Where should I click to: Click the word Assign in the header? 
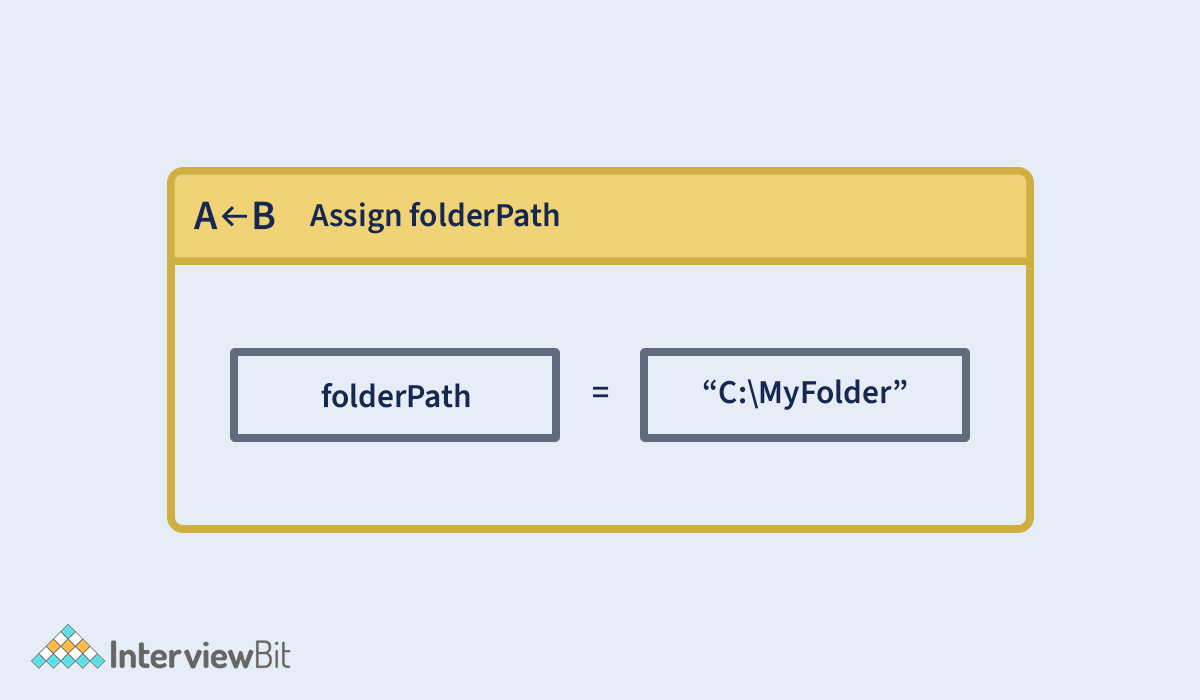355,217
